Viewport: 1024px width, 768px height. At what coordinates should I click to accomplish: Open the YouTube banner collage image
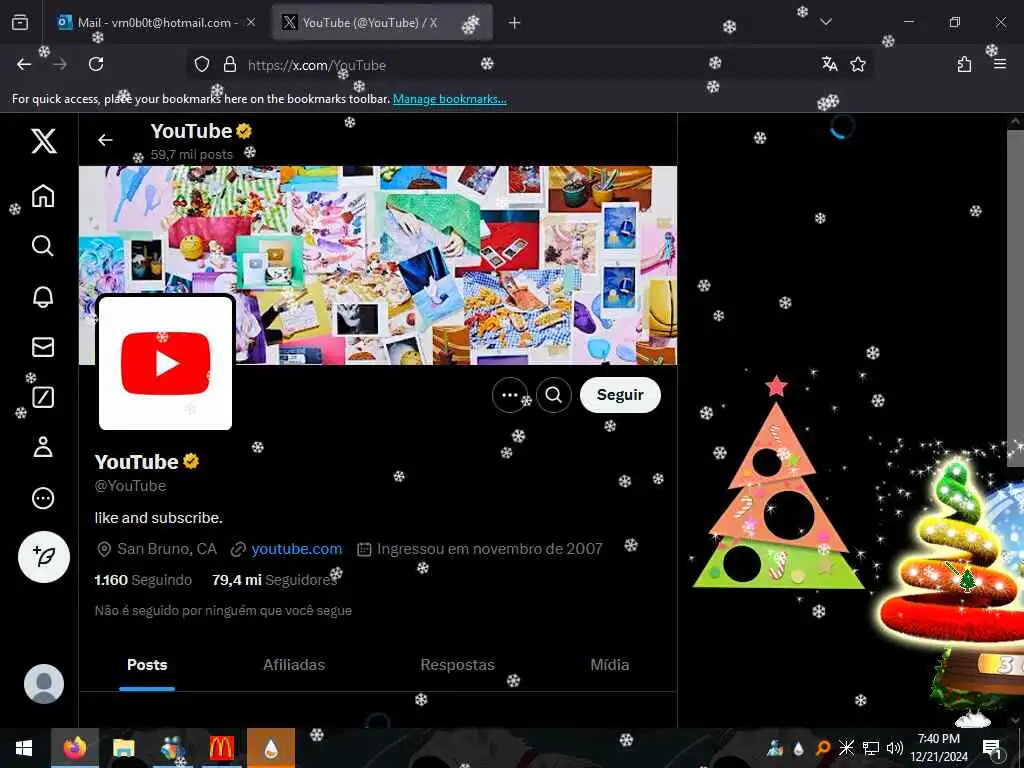[x=378, y=265]
